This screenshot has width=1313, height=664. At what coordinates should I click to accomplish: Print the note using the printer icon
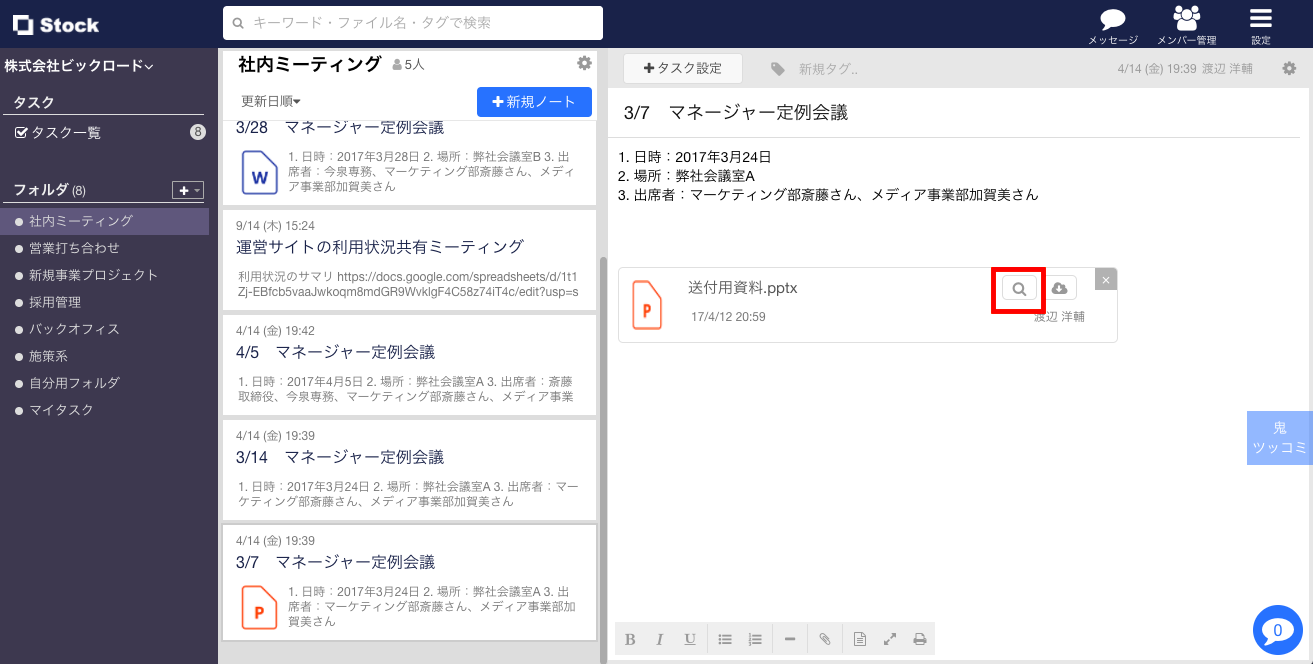point(920,638)
